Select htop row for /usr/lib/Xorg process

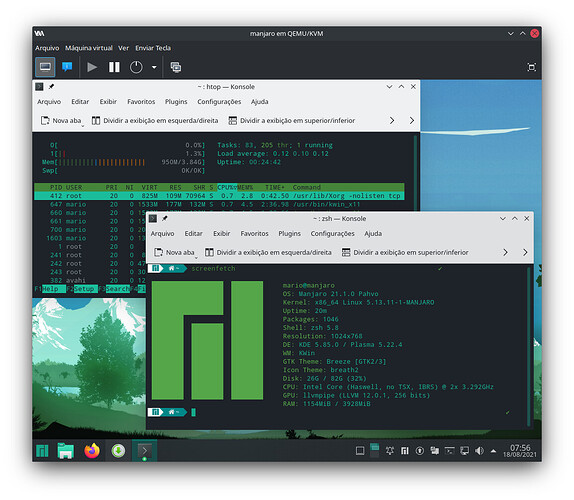(x=219, y=196)
